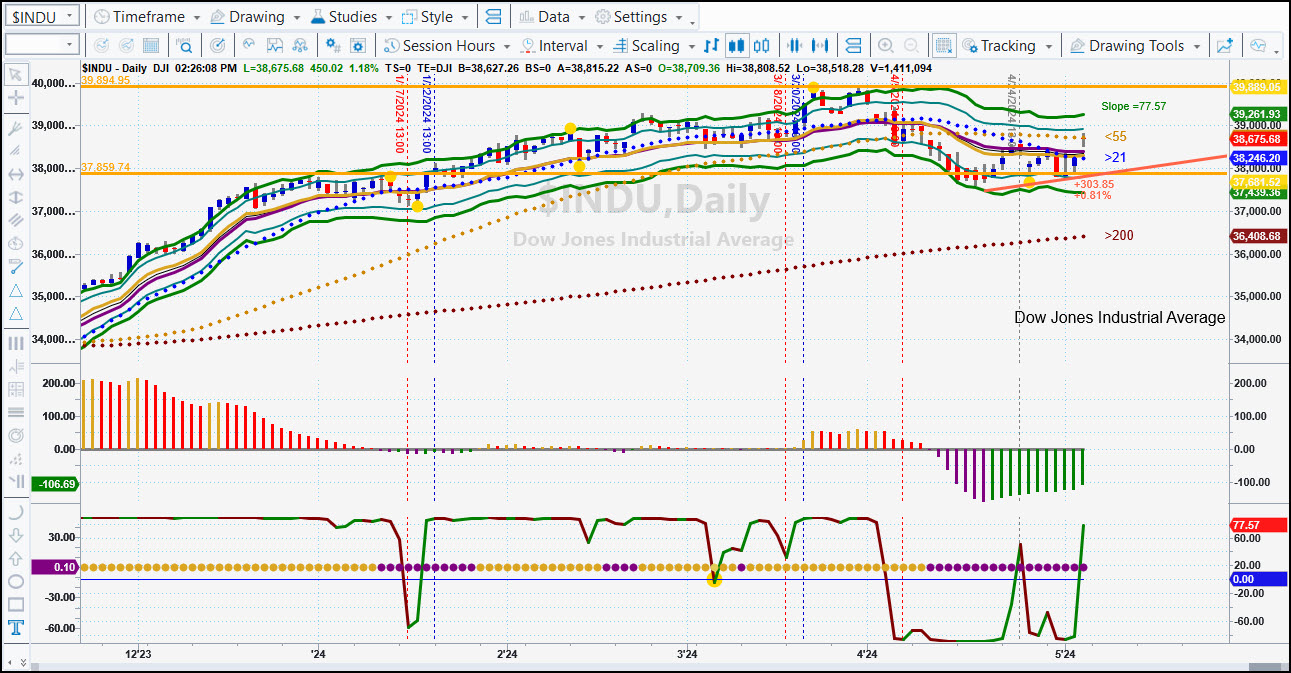Click the '>200' moving average label
The width and height of the screenshot is (1291, 673).
1118,235
